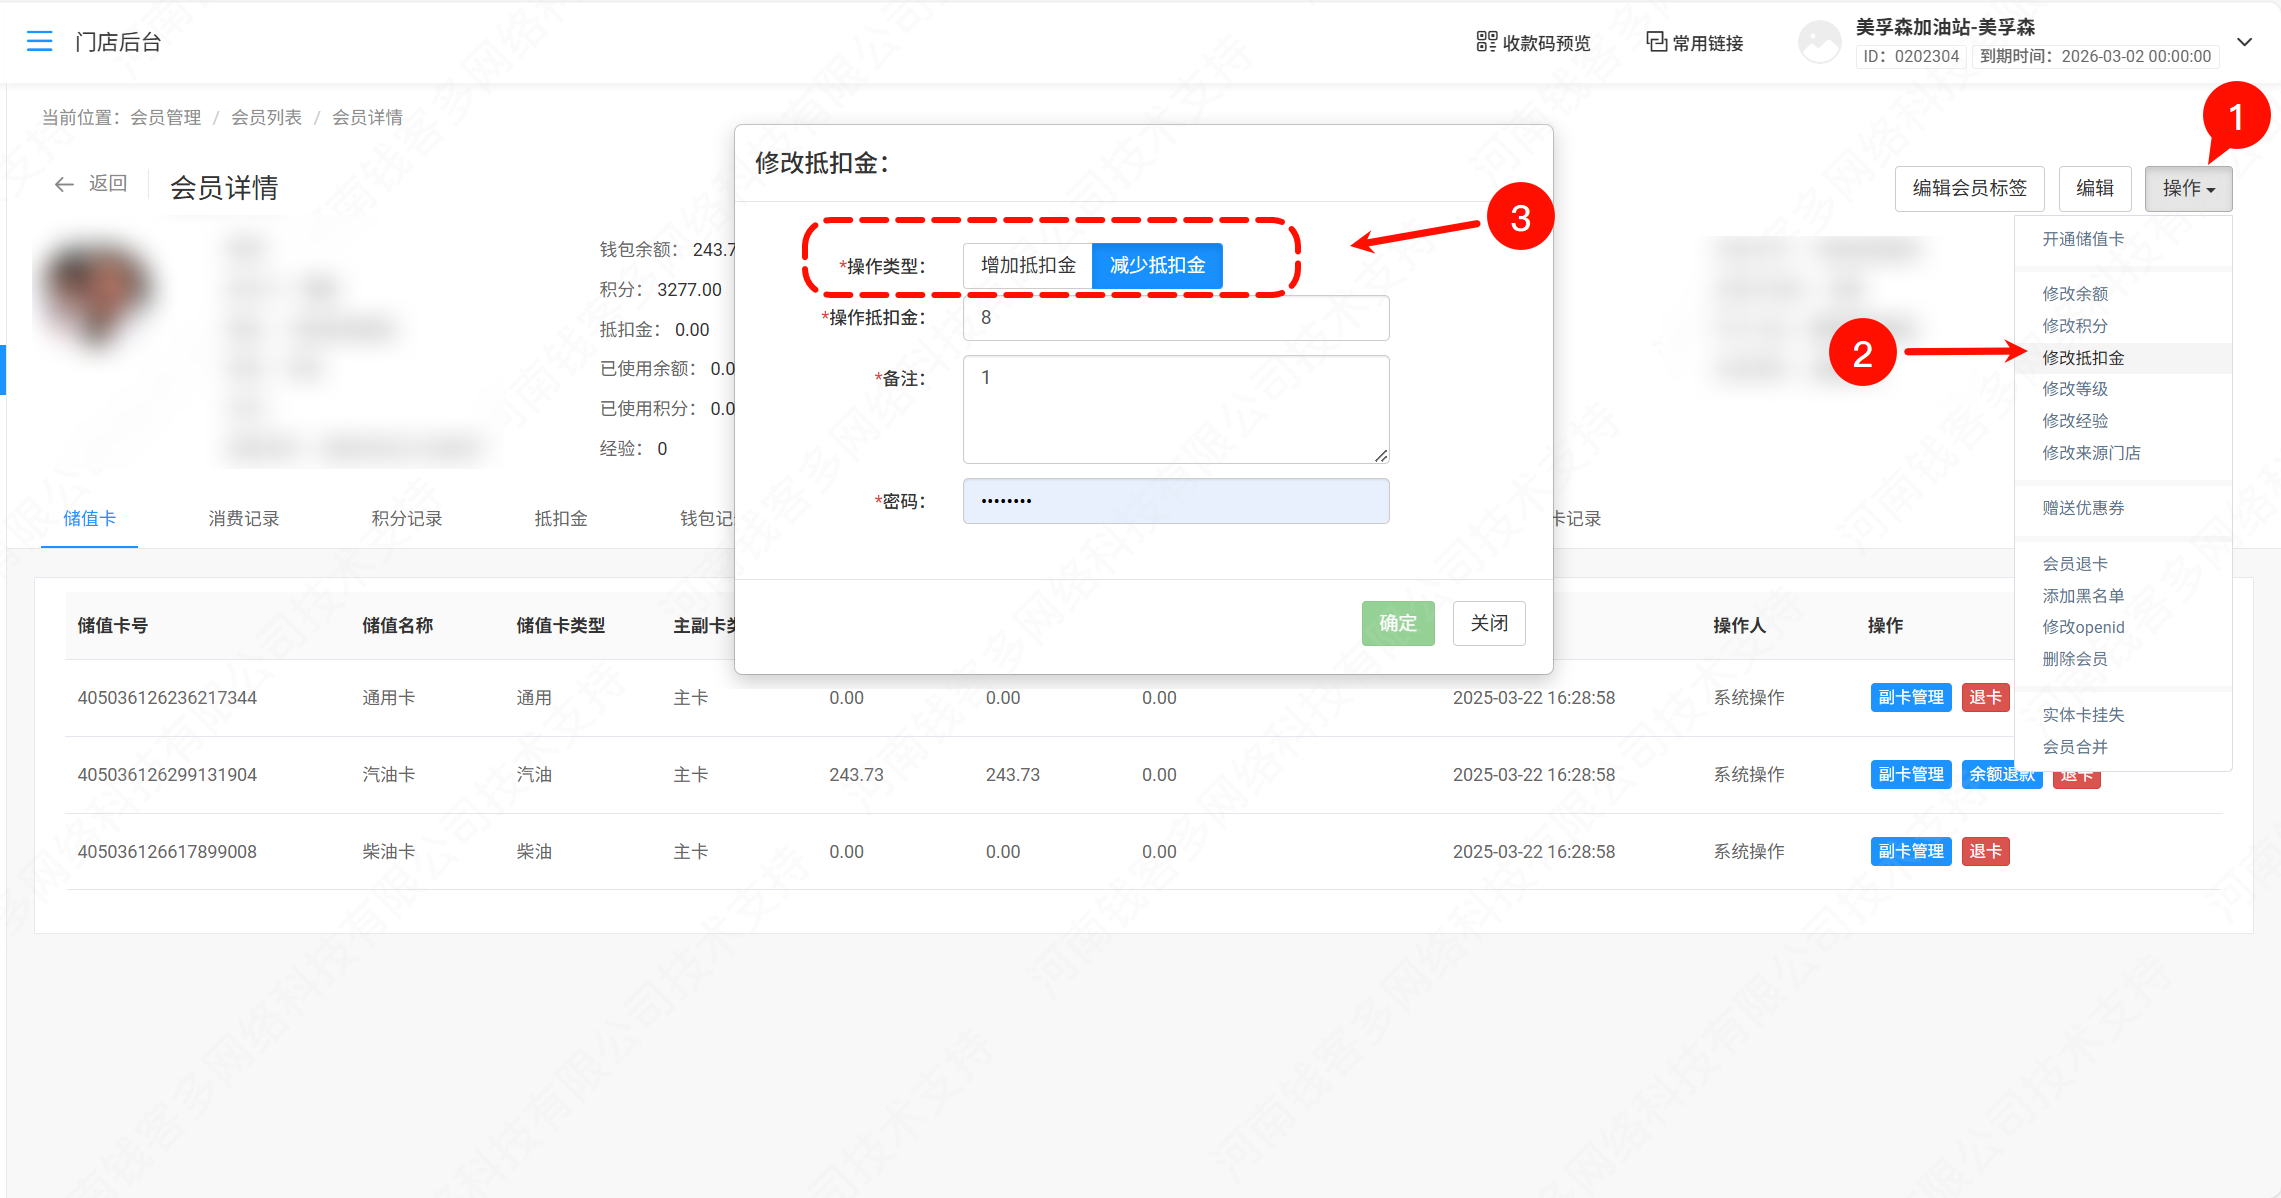Click 副卡管理 for 柴油卡 row

coord(1910,852)
